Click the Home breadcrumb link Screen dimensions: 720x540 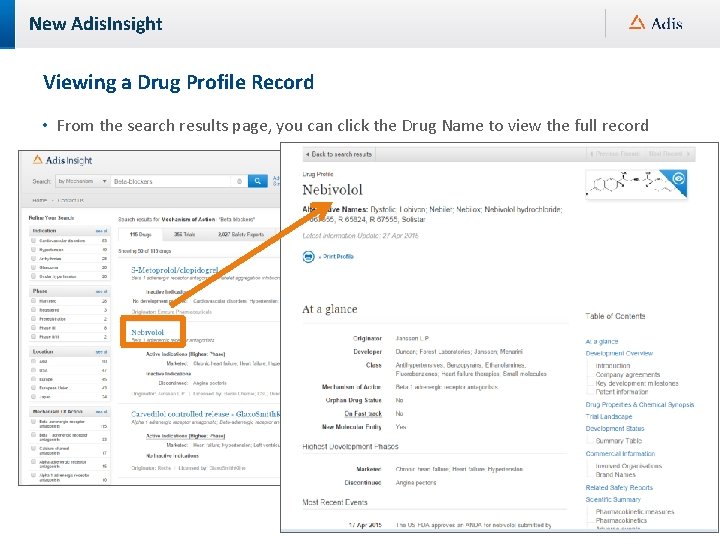click(40, 201)
